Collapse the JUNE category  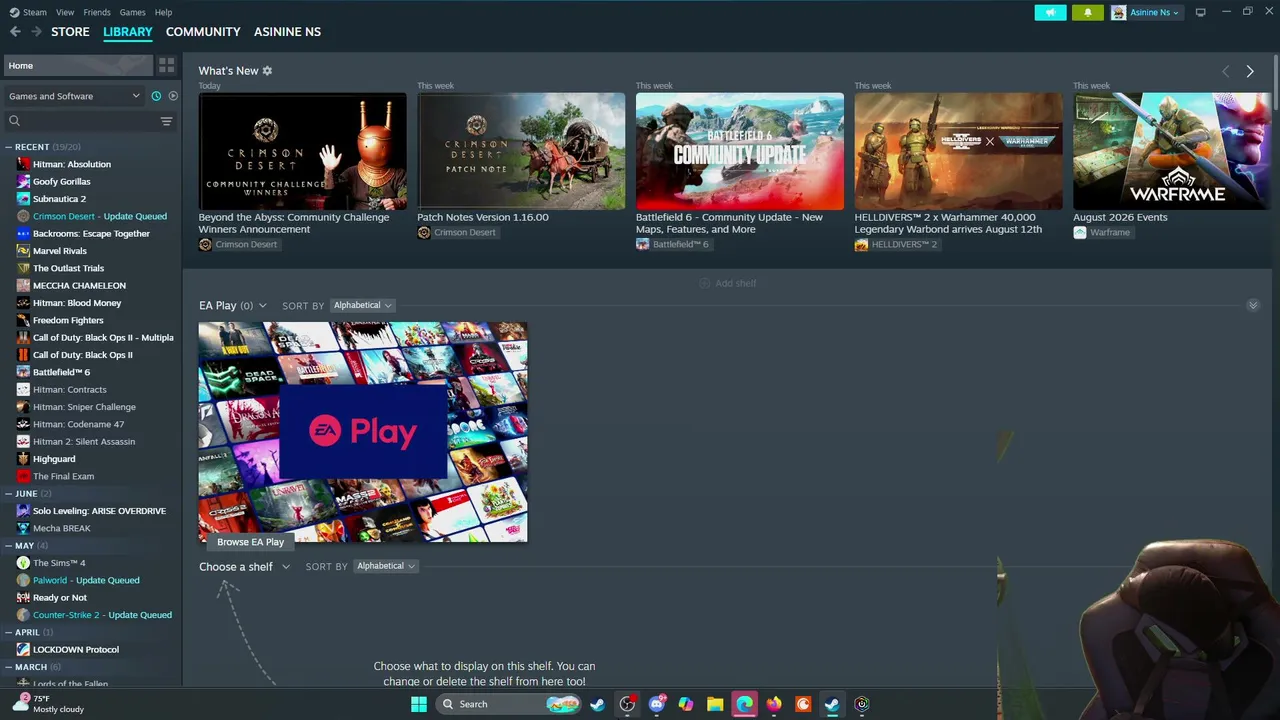tap(9, 494)
